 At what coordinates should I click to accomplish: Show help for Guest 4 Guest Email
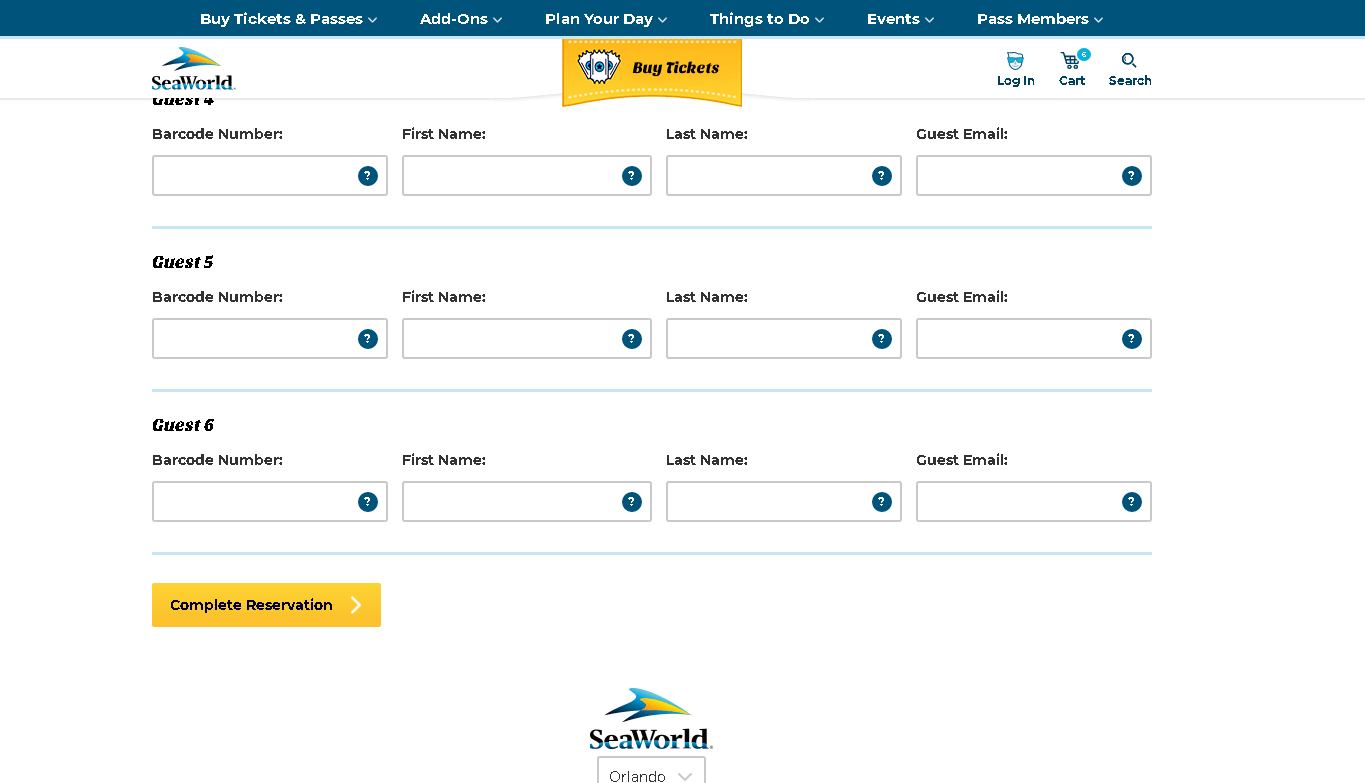click(x=1132, y=176)
